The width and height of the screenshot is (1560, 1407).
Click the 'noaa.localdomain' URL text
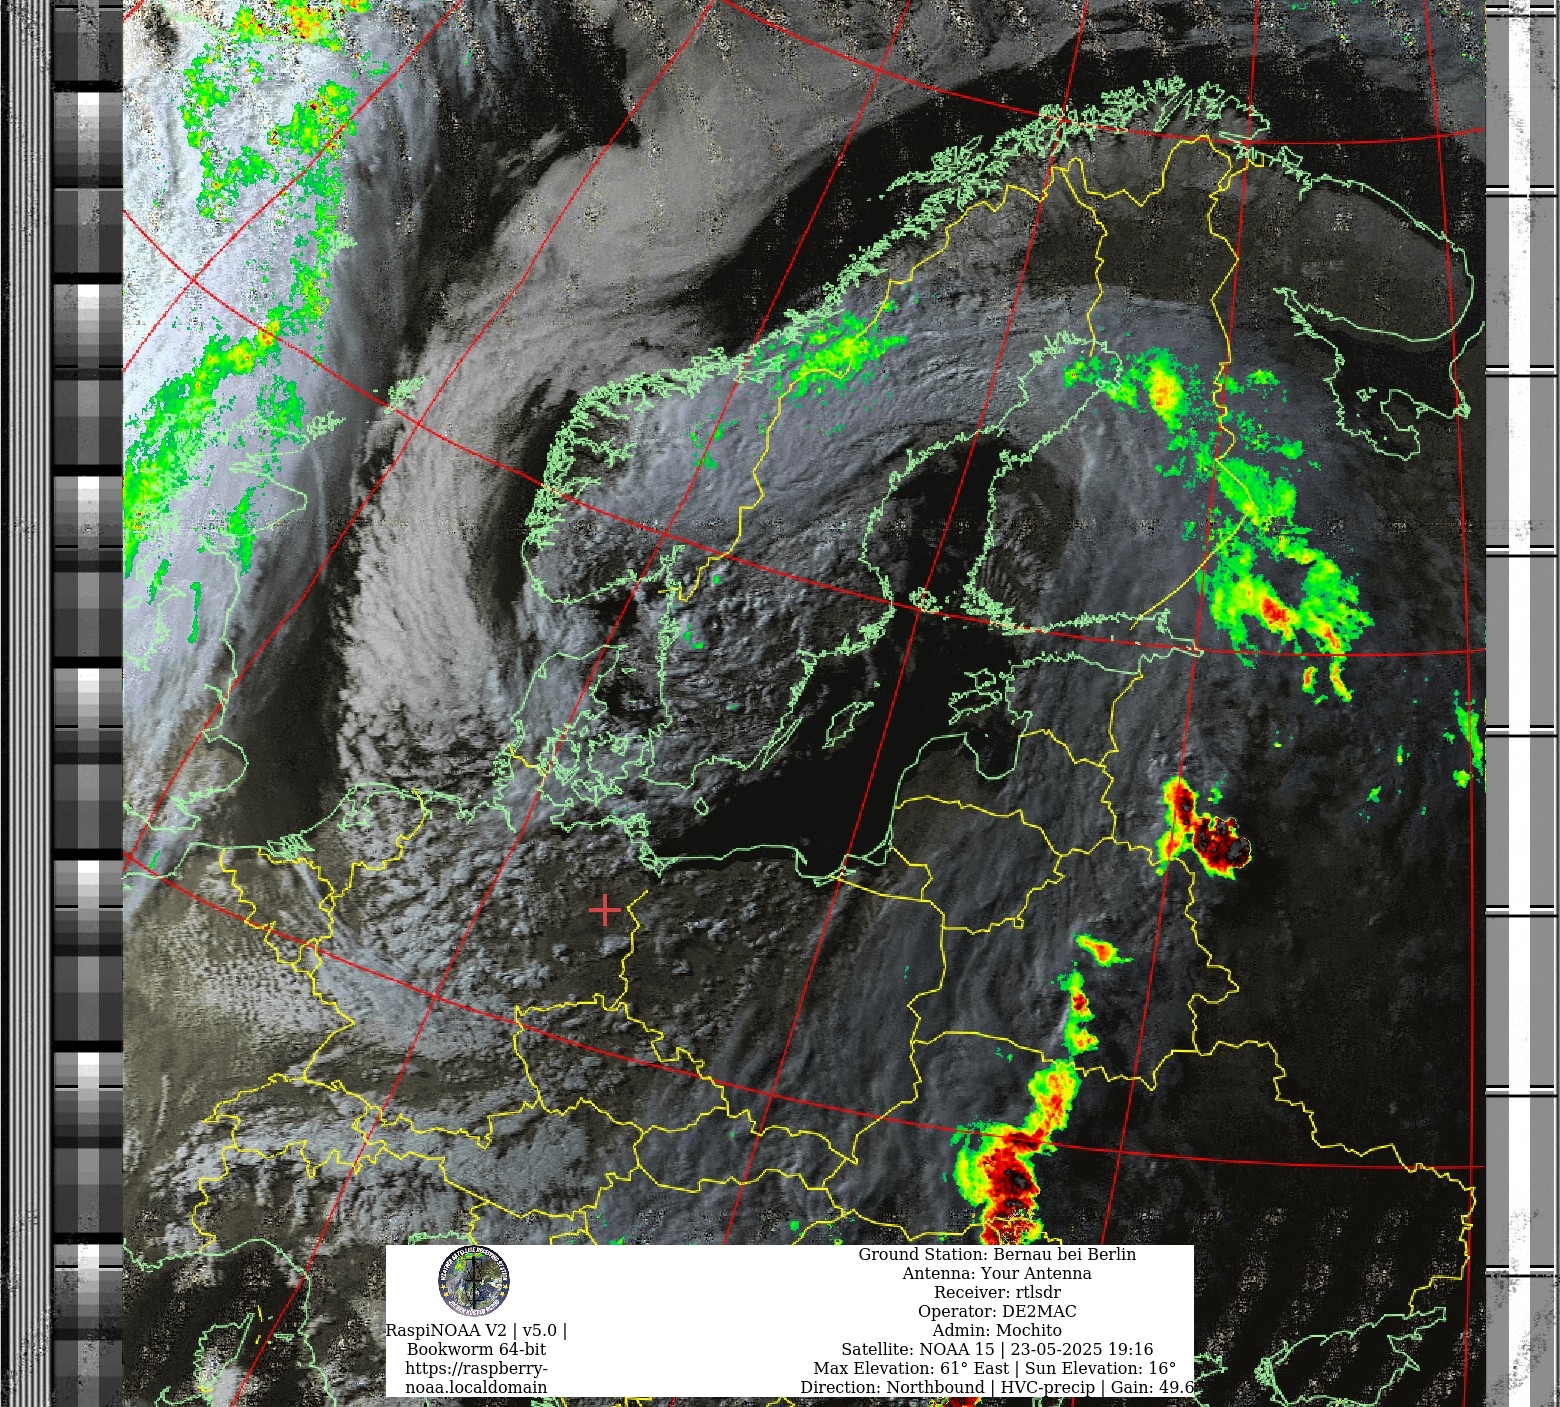[x=476, y=1387]
